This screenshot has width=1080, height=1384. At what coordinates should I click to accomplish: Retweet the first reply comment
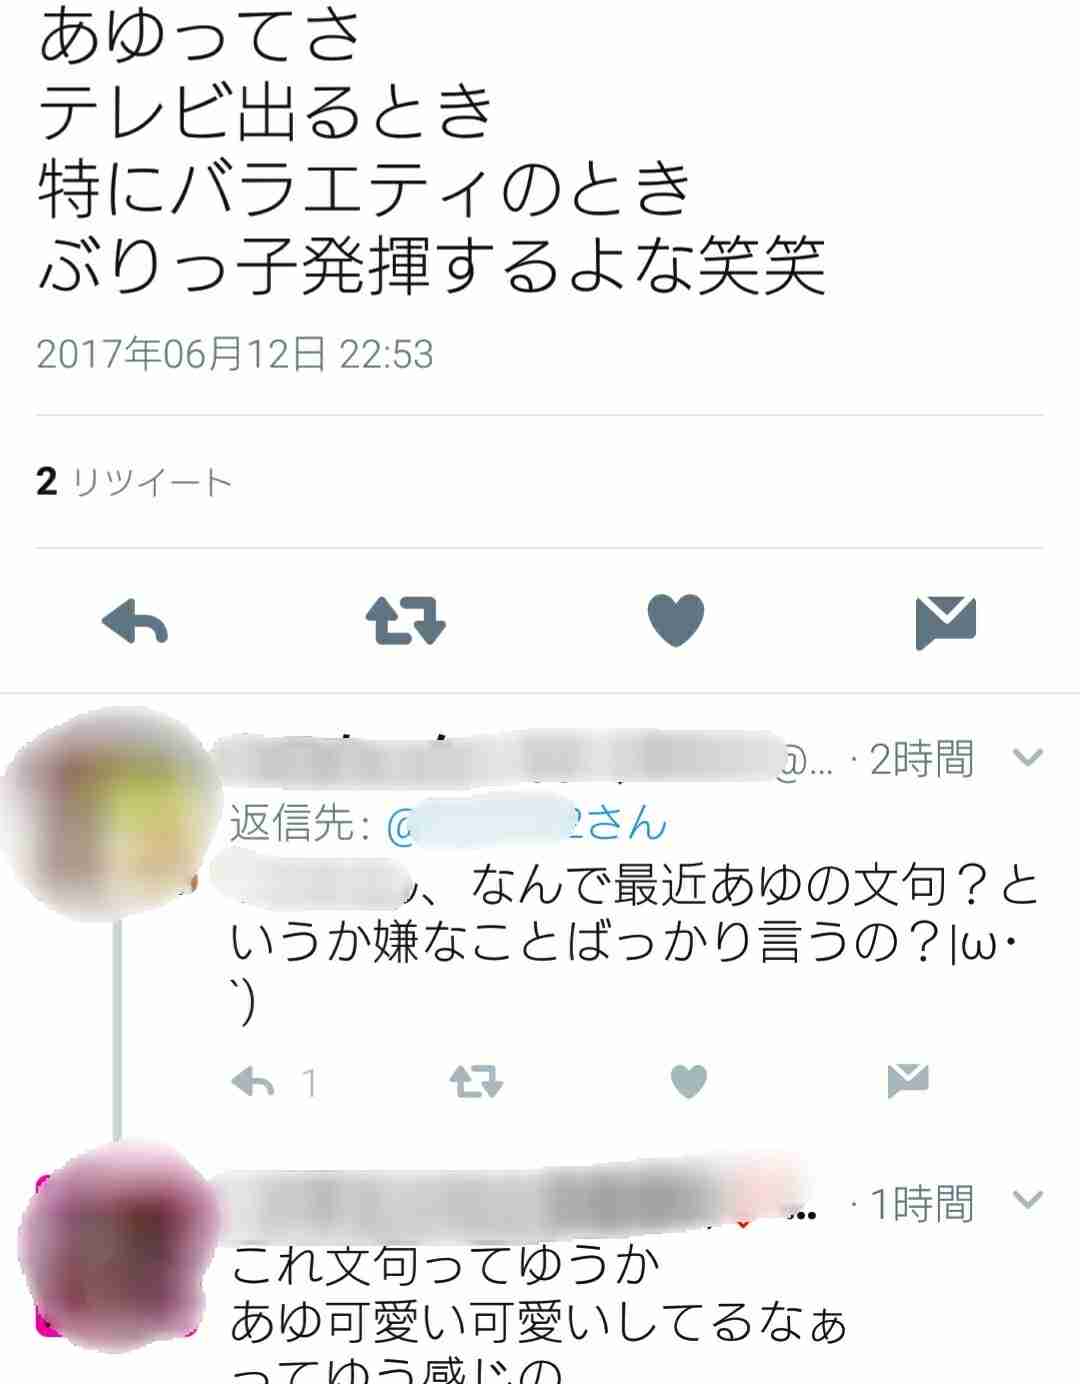[x=476, y=1081]
